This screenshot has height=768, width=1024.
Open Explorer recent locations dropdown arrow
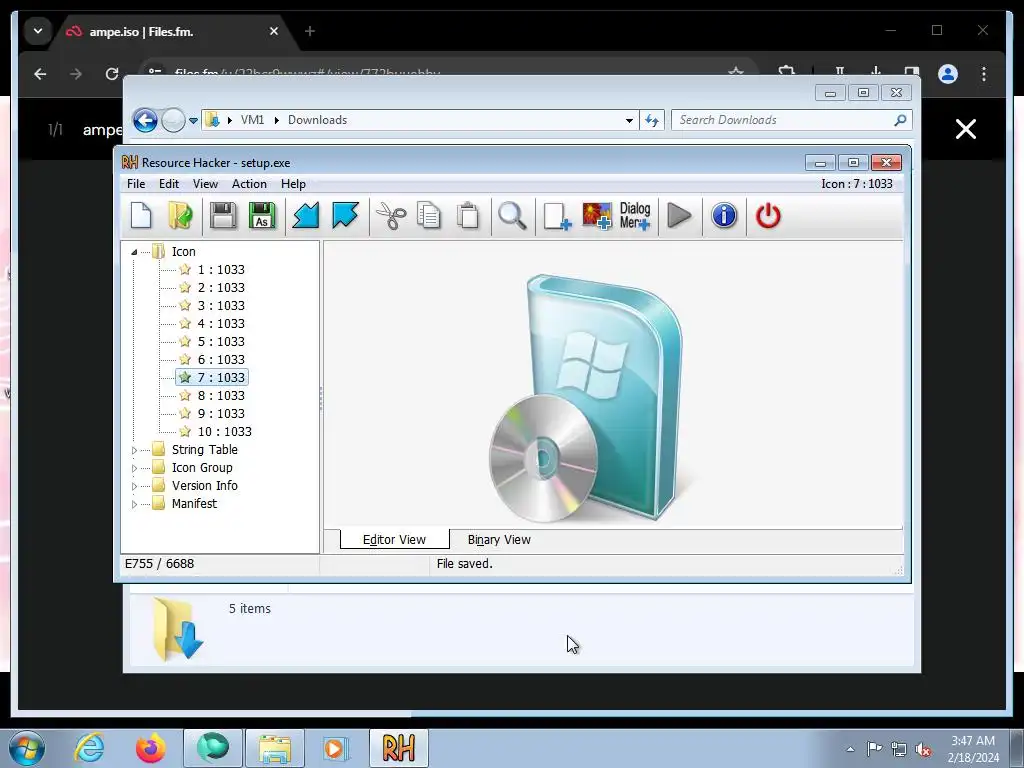click(x=193, y=121)
